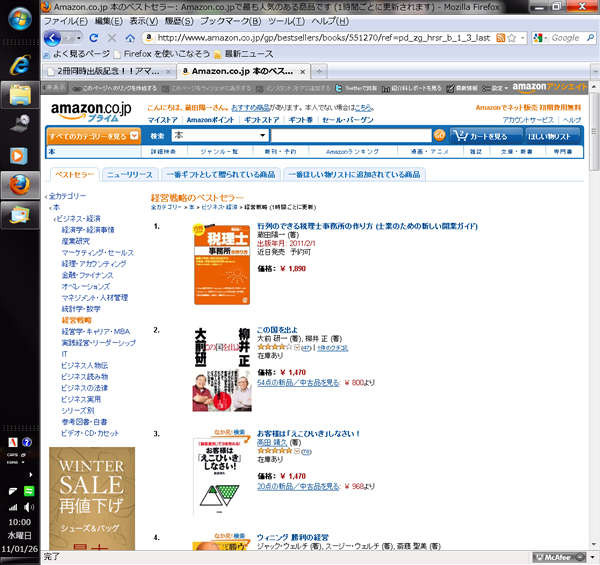Screen dimensions: 600x565
Task: Open Internet Explorer from the taskbar
Action: pyautogui.click(x=20, y=65)
